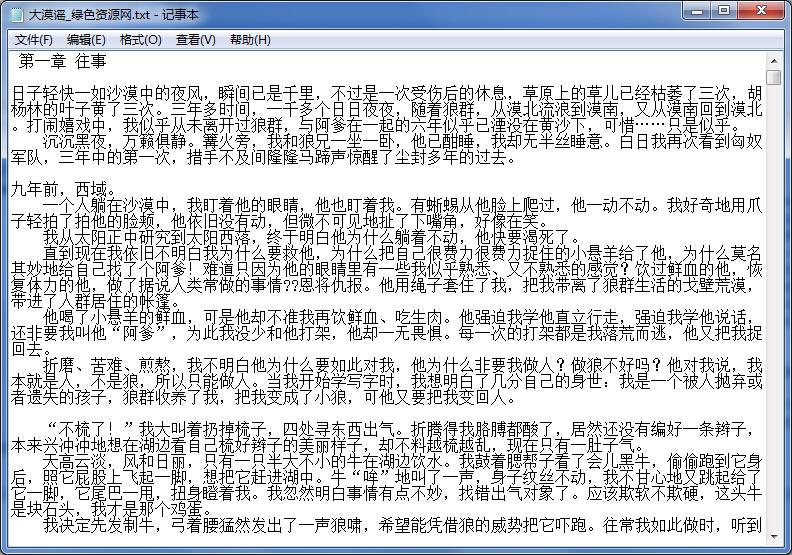The image size is (792, 555).
Task: Place the cursor in the paragraph starting 折磨、苦难、煎熬
Action: click(386, 381)
